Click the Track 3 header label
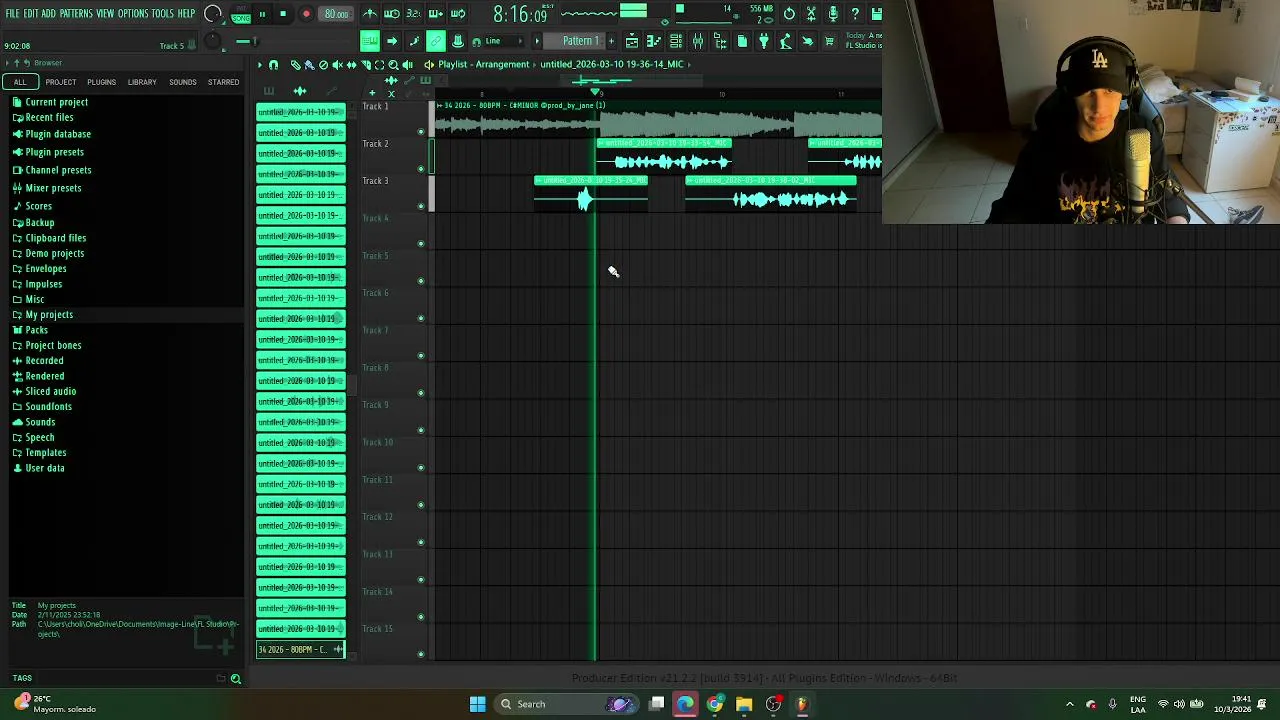The height and width of the screenshot is (720, 1280). pyautogui.click(x=375, y=181)
